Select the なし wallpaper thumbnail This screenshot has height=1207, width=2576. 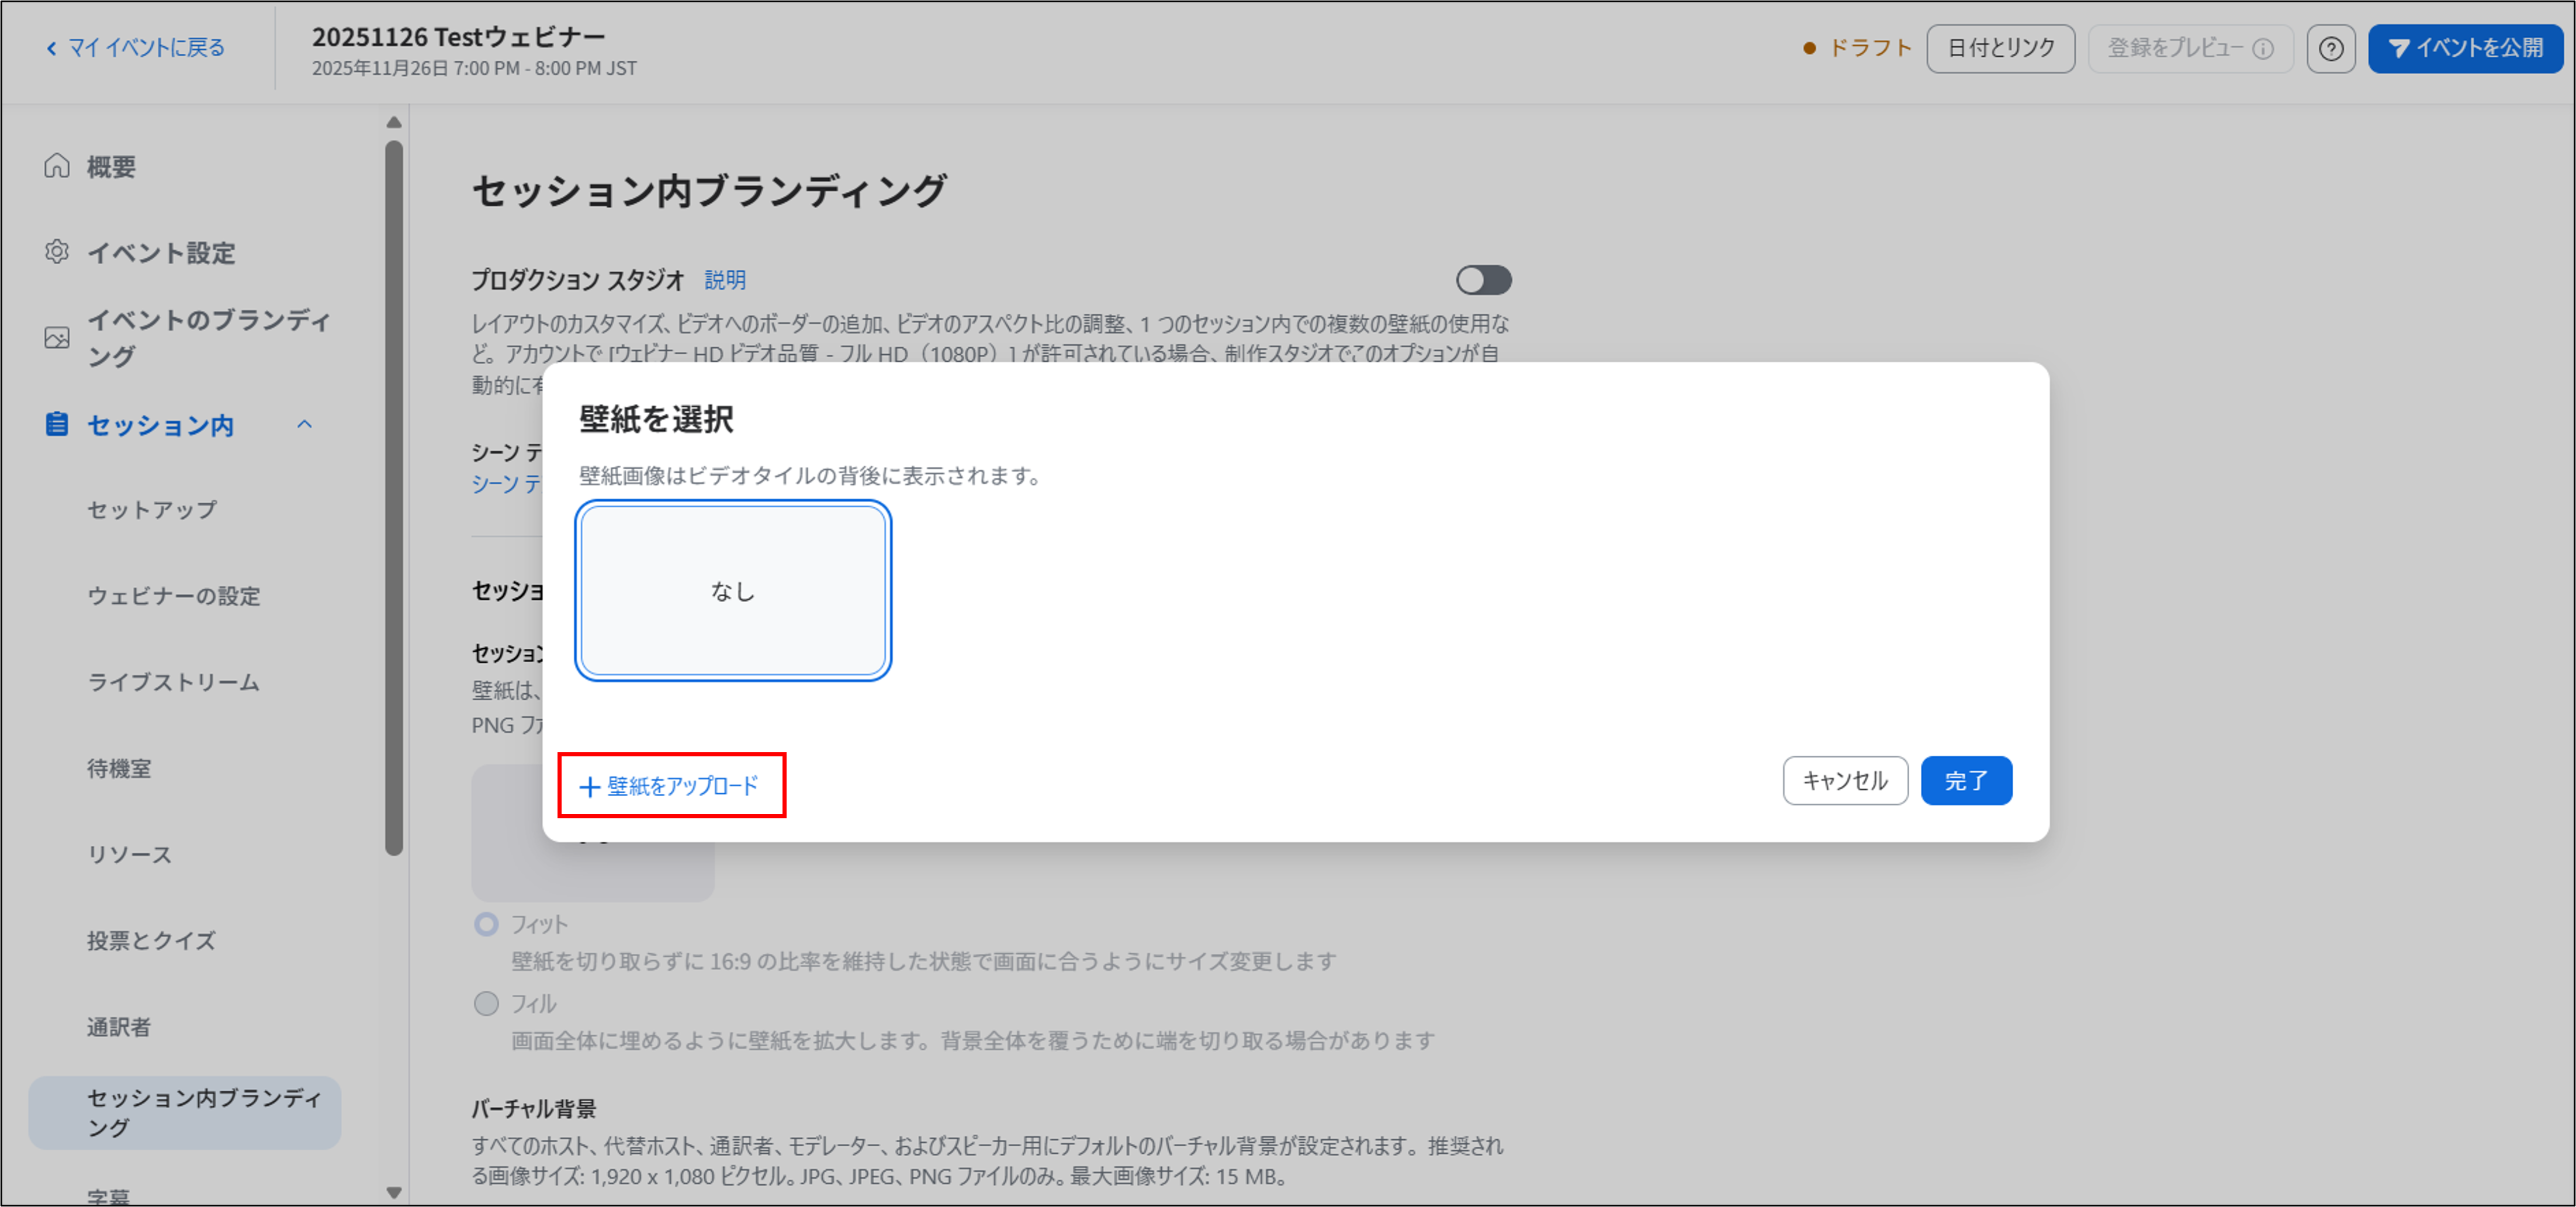tap(733, 590)
